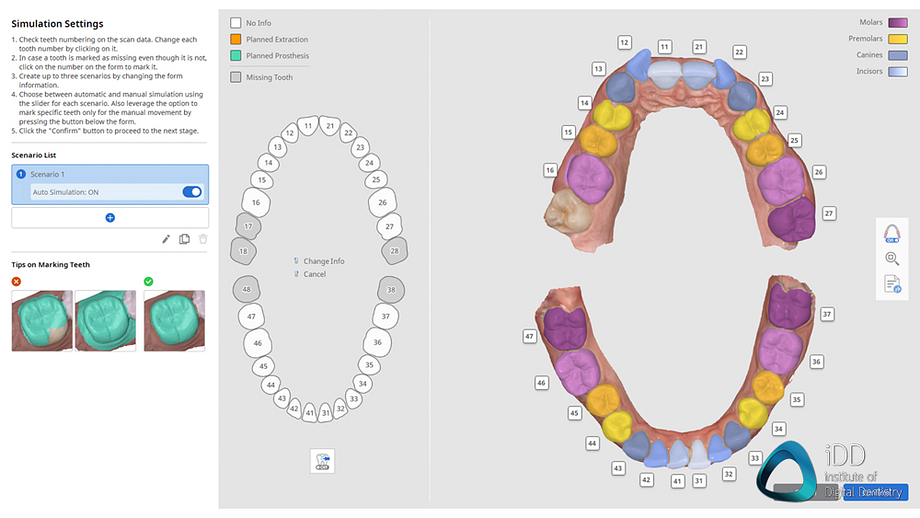Image resolution: width=920 pixels, height=518 pixels.
Task: Select the Planned Extraction orange swatch
Action: [235, 39]
